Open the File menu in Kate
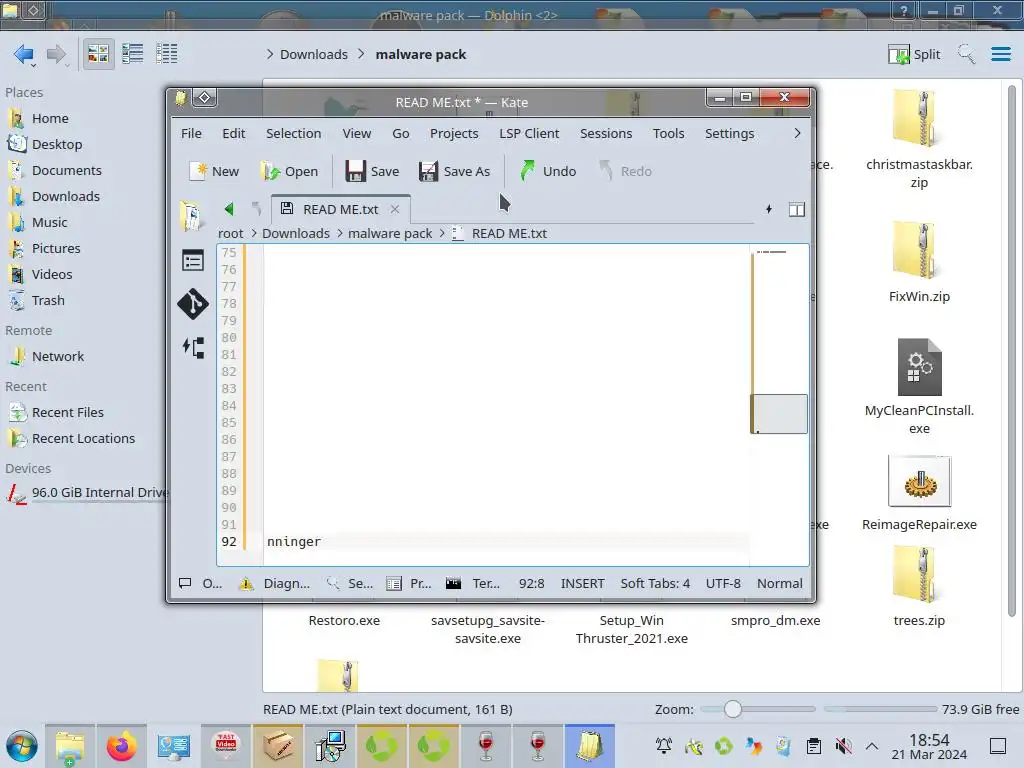Viewport: 1024px width, 768px height. tap(191, 133)
